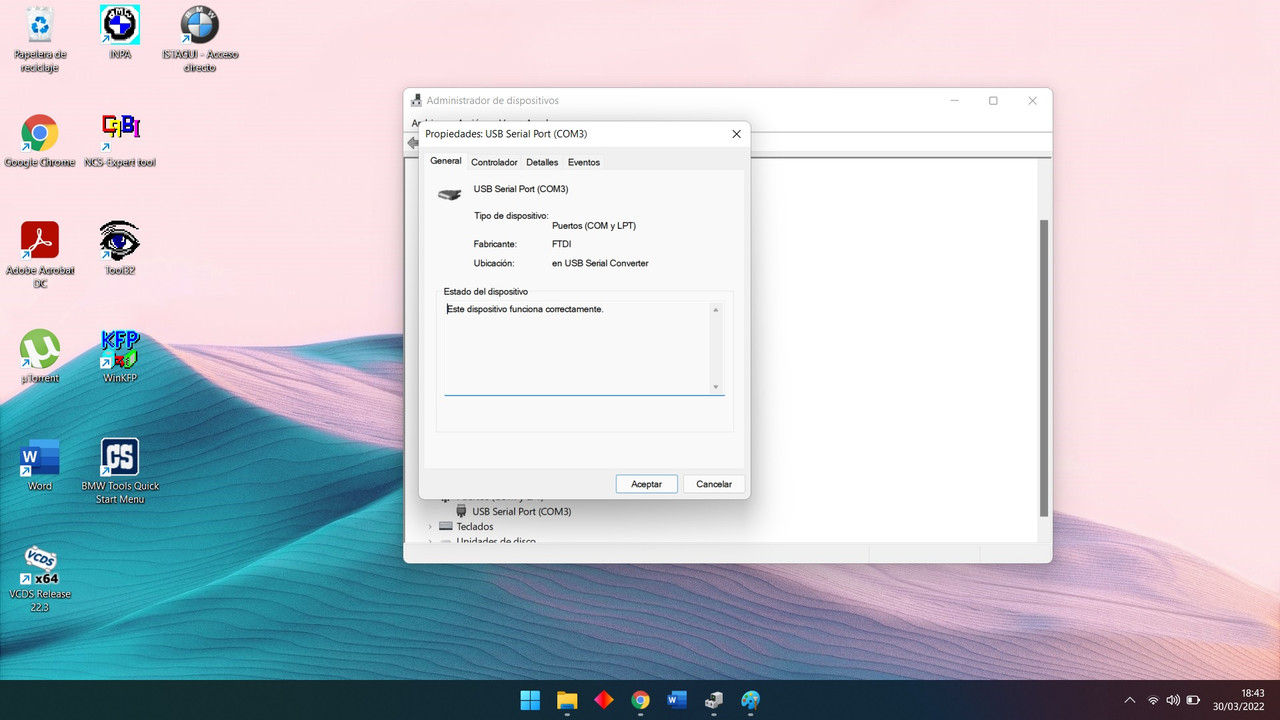This screenshot has width=1280, height=720.
Task: Click the 'FTDI' manufacturer value
Action: pyautogui.click(x=561, y=244)
